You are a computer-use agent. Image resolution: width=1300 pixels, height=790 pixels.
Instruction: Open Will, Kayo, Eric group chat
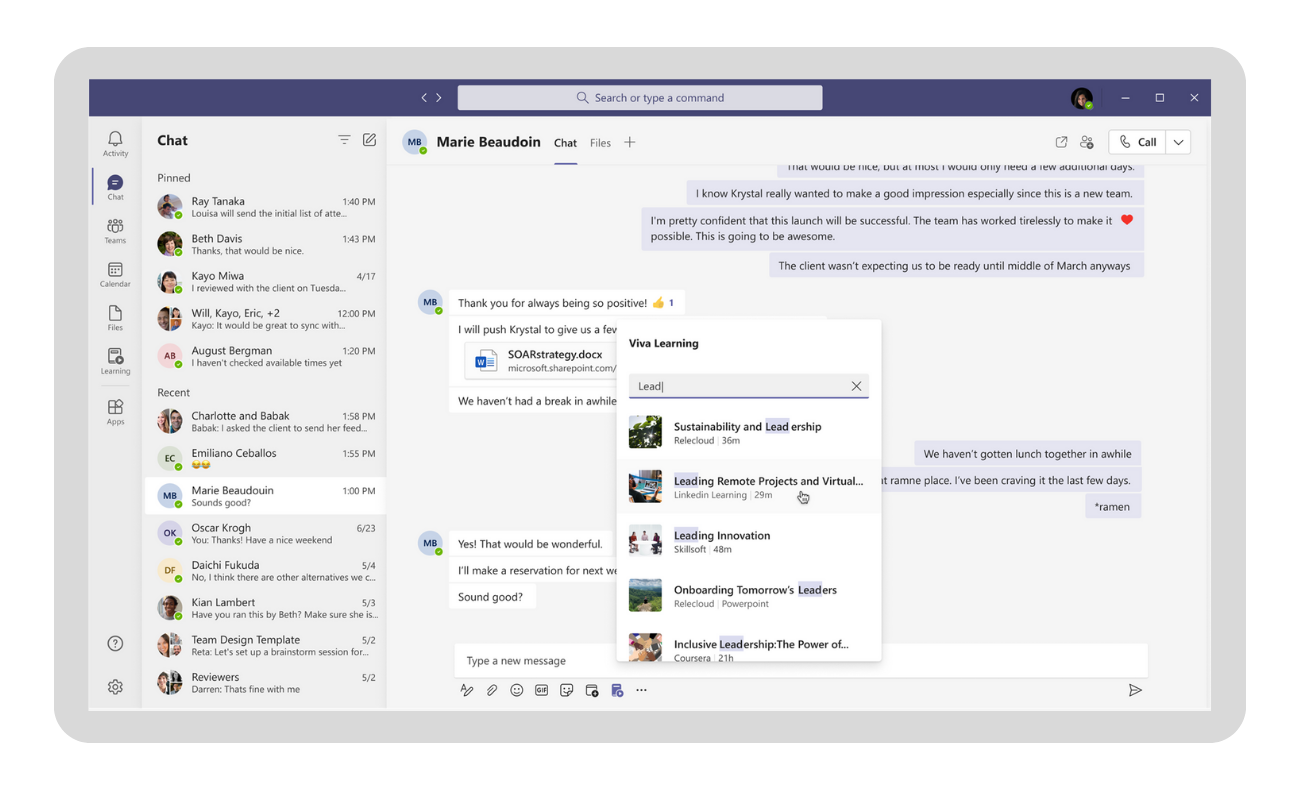tap(265, 319)
